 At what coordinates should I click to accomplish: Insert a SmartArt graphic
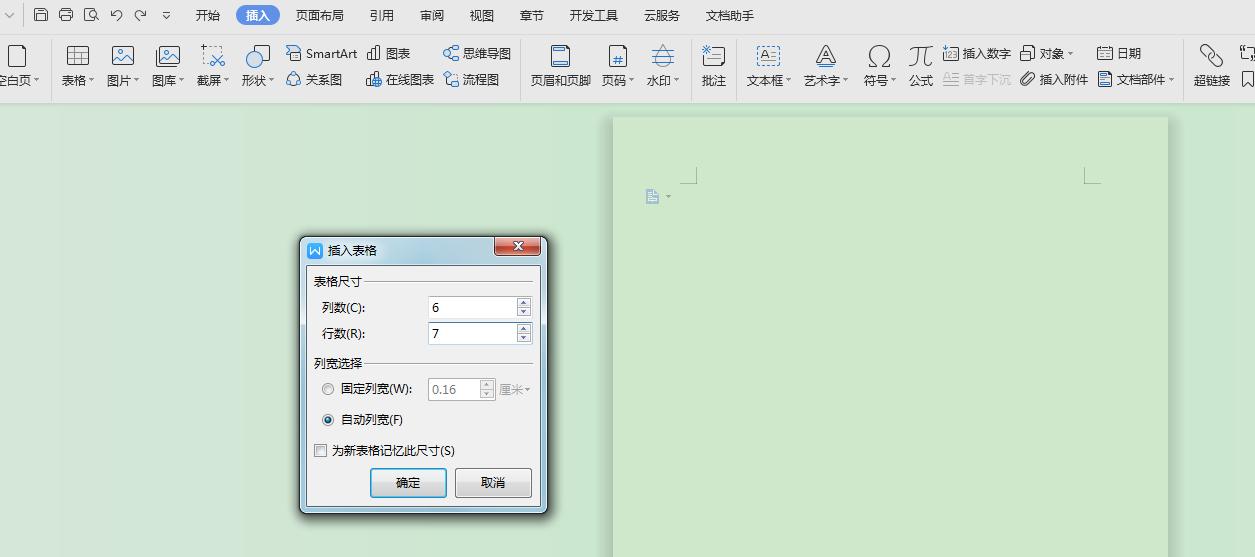(321, 53)
